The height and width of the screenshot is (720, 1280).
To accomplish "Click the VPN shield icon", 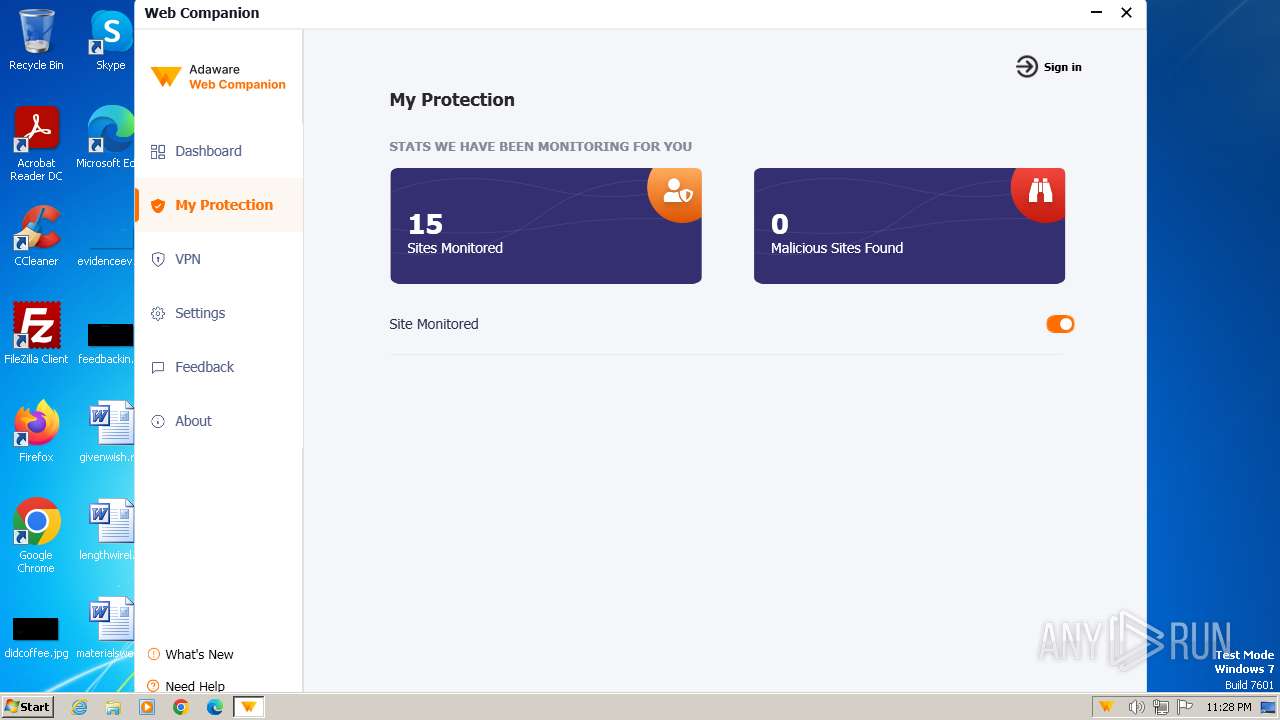I will pos(158,260).
